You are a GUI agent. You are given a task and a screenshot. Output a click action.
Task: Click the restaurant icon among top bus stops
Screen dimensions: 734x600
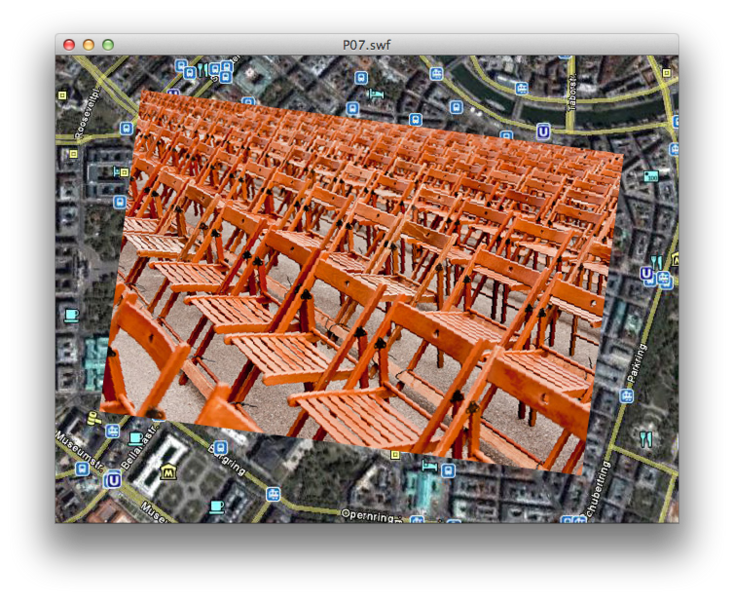tap(202, 71)
